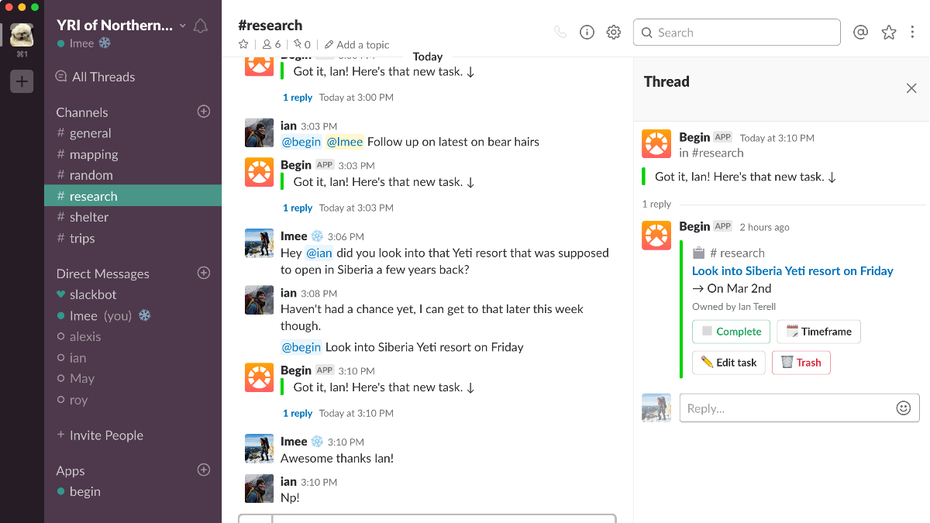Screen dimensions: 930x523
Task: Click the Today date divider label
Action: coord(428,57)
